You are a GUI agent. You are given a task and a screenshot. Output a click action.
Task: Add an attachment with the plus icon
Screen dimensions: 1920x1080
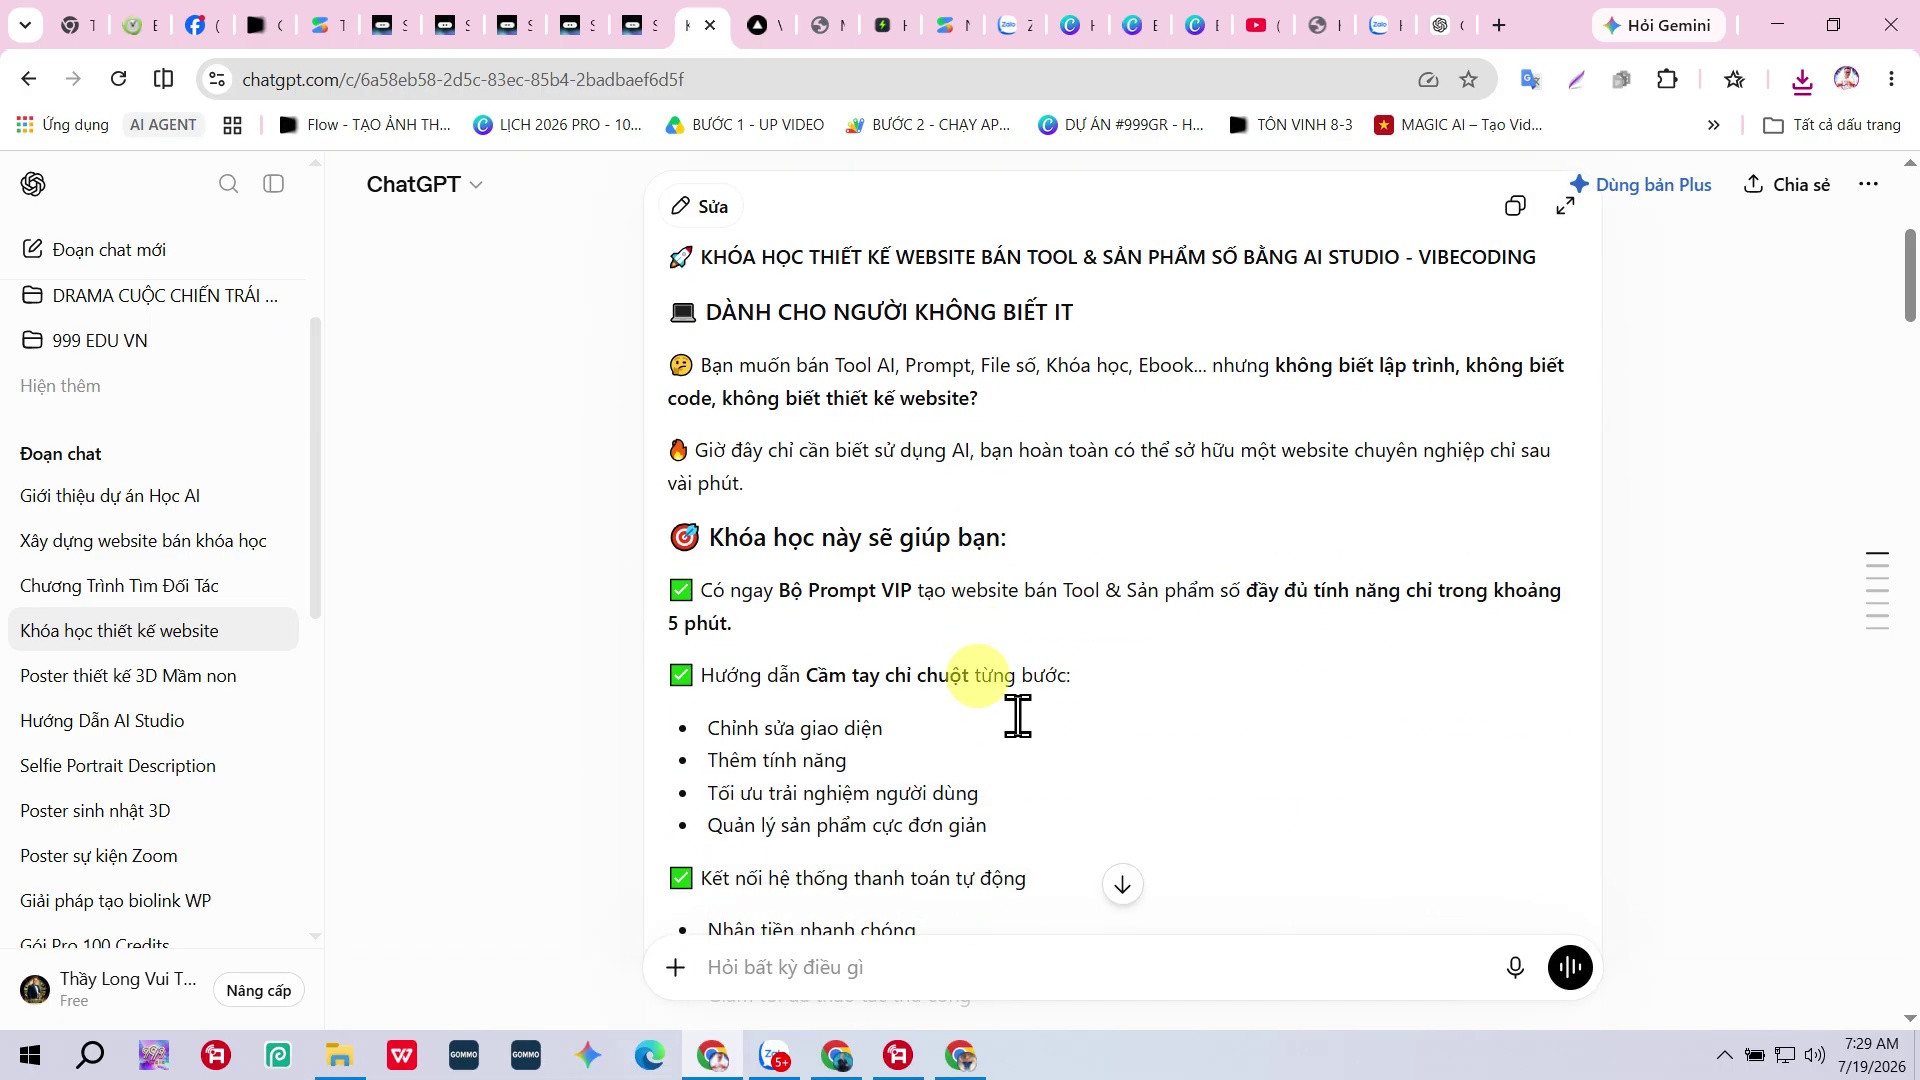click(676, 967)
